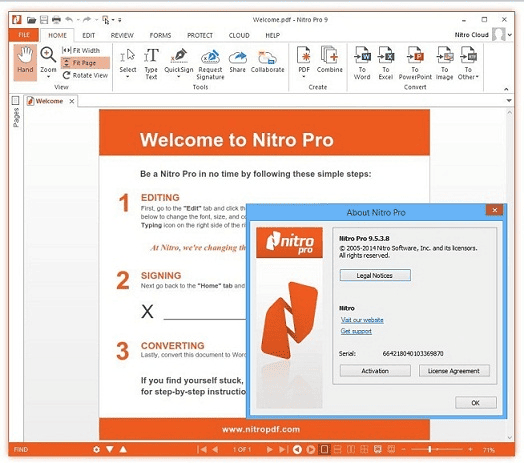Open the QuickSign dropdown arrow

click(179, 77)
